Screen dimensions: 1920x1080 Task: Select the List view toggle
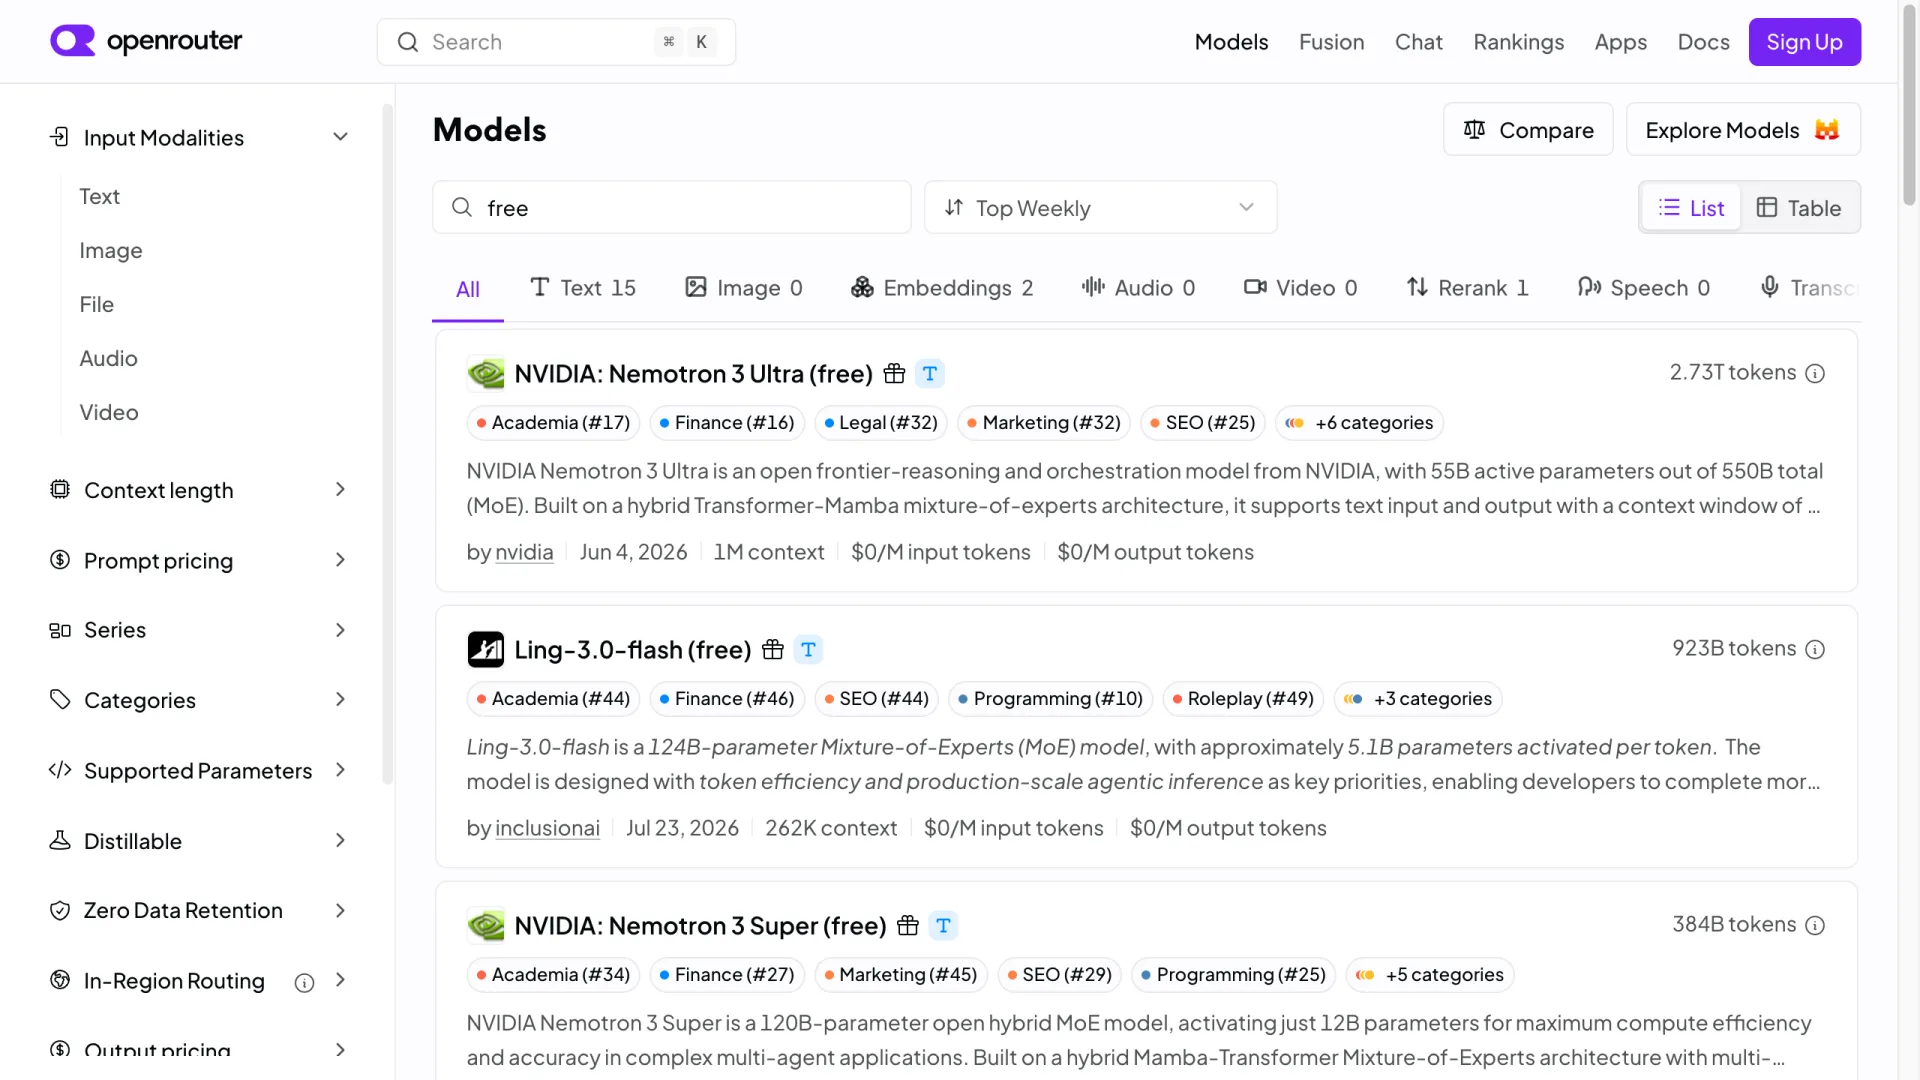pos(1691,207)
